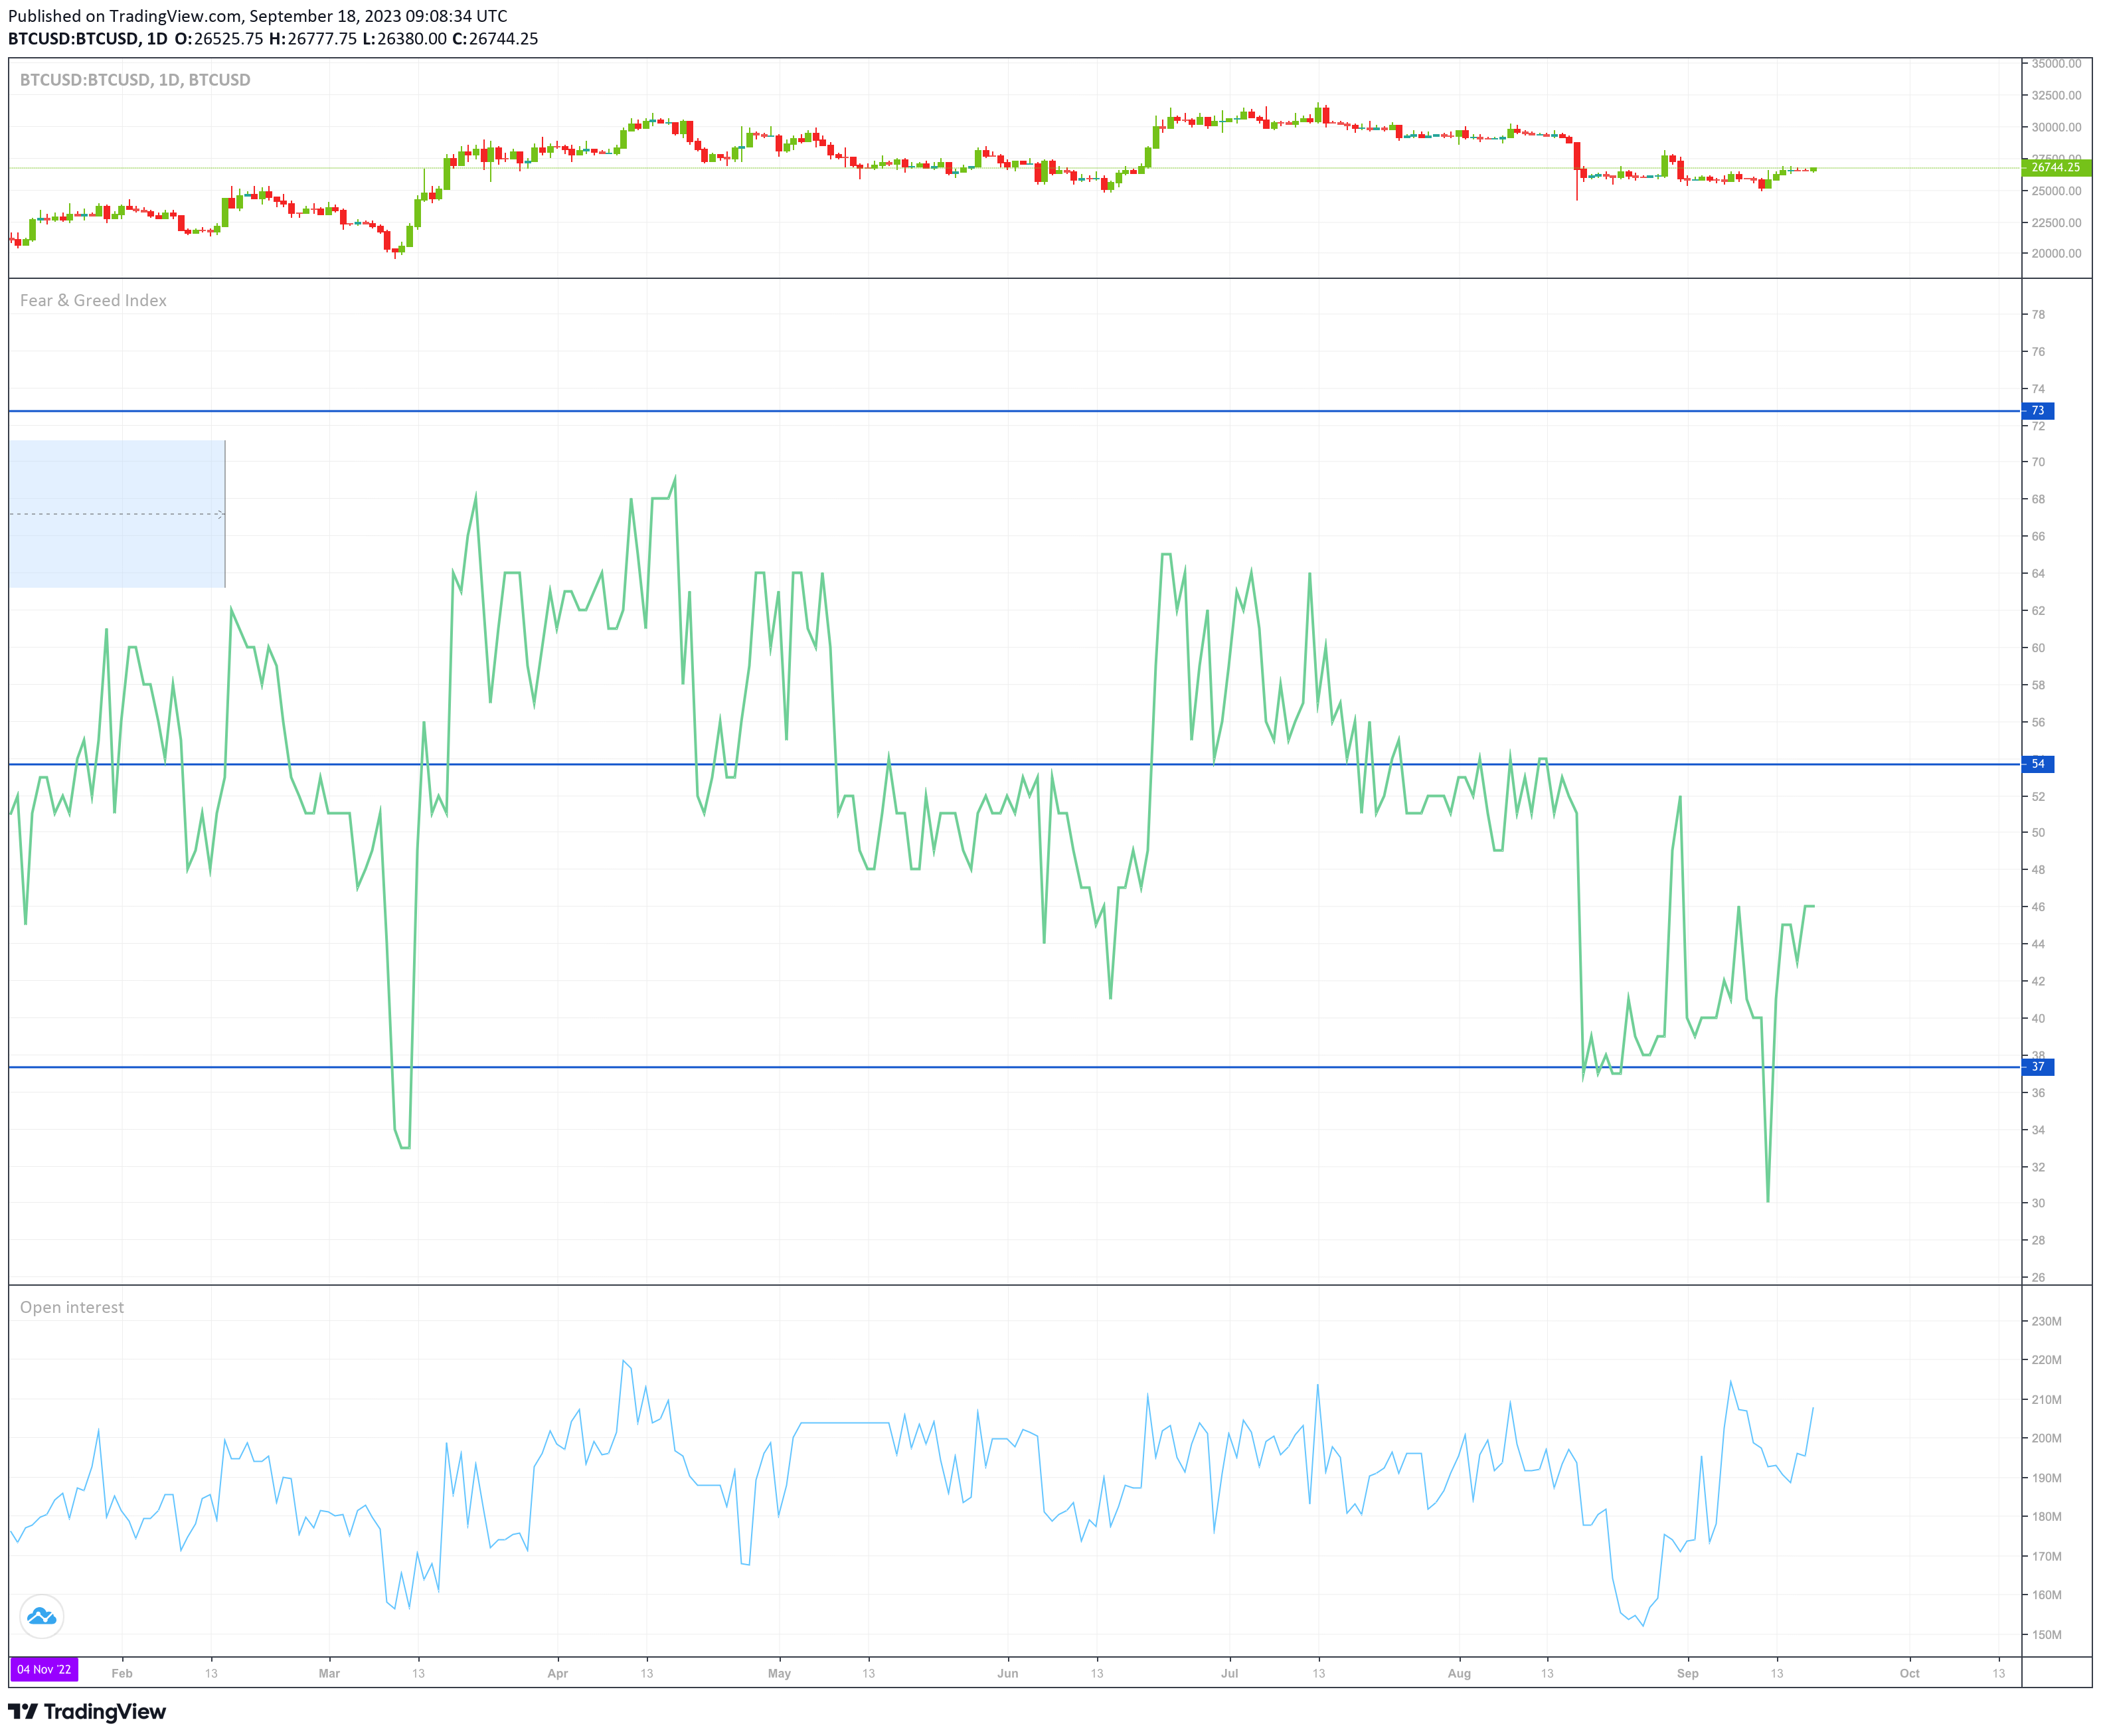Click the 26 tick on Fear & Greed axis

click(x=2038, y=1277)
